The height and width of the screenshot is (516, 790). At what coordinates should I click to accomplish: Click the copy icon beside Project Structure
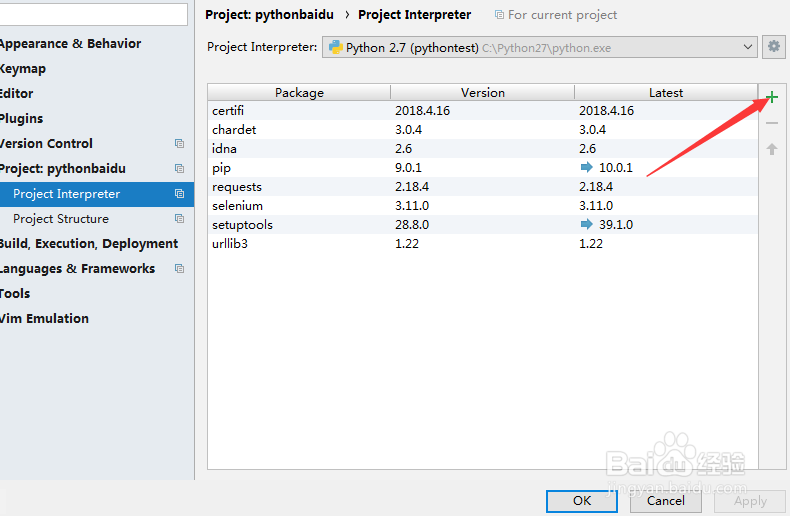coord(179,219)
